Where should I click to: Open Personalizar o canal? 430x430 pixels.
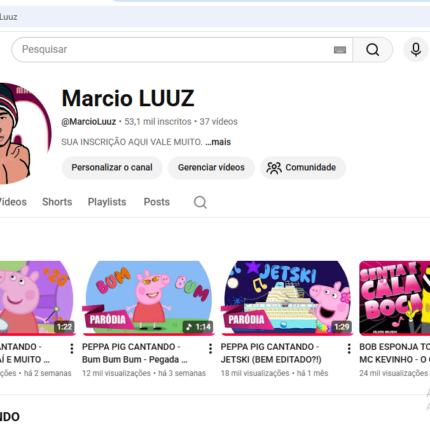[x=112, y=167]
